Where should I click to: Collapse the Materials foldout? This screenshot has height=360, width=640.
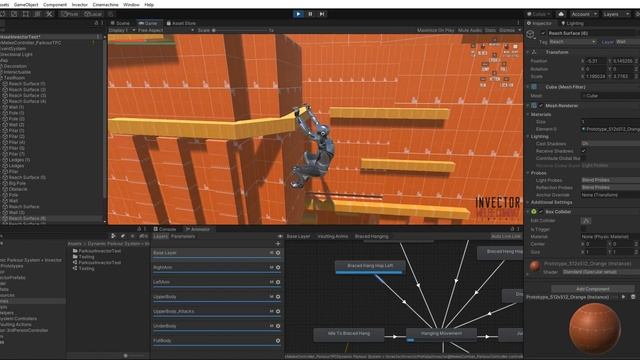click(528, 114)
